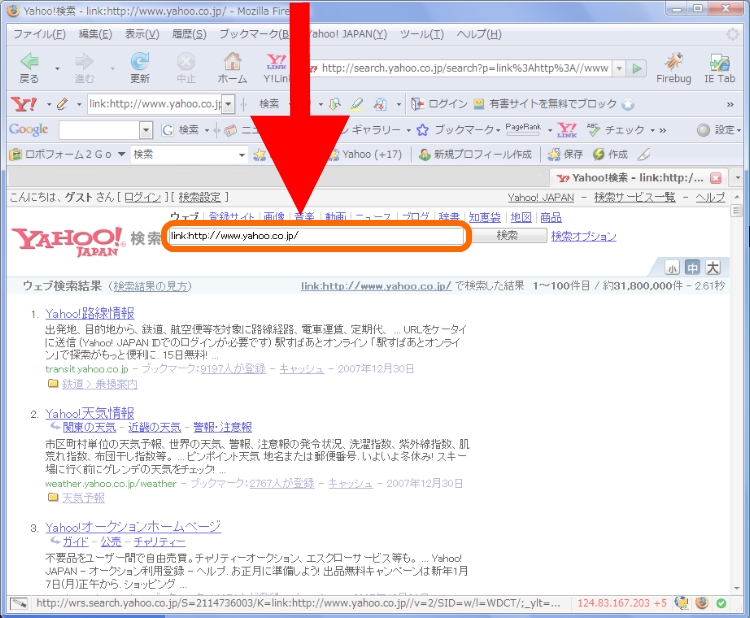Open the ツール(T) menu

point(421,34)
